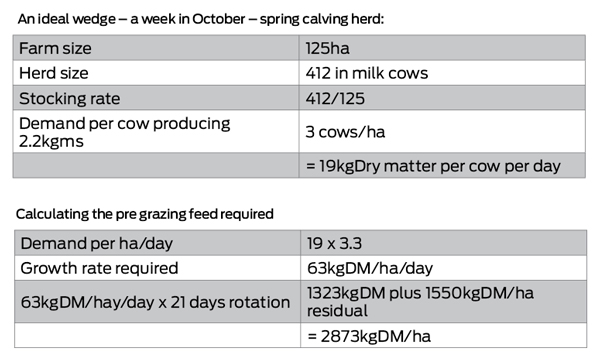The width and height of the screenshot is (600, 360).
Task: Click the empty cell left of '= 2873kgDM/ha'
Action: click(x=158, y=336)
